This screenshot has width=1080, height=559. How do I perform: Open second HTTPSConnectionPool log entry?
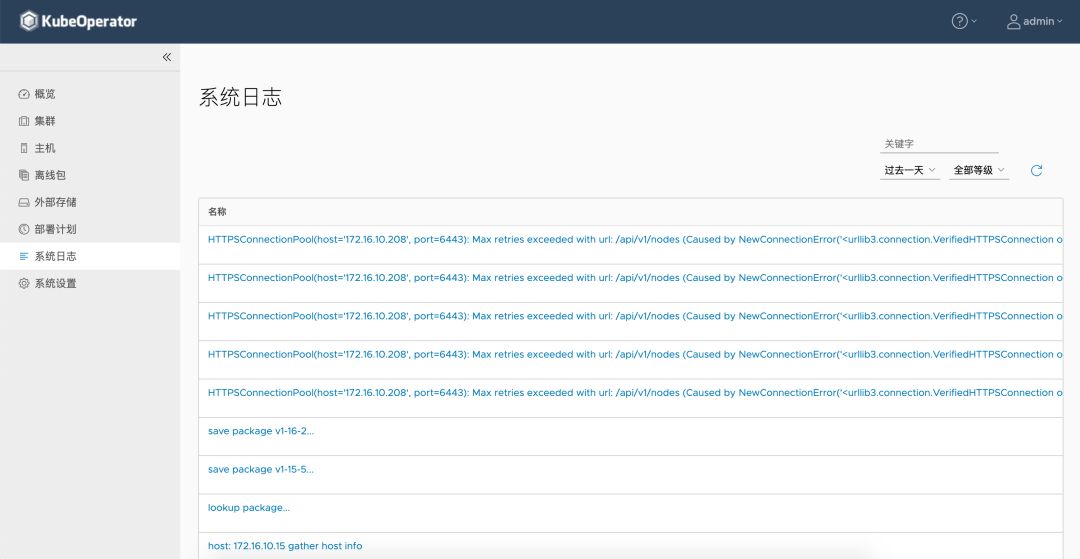point(635,278)
